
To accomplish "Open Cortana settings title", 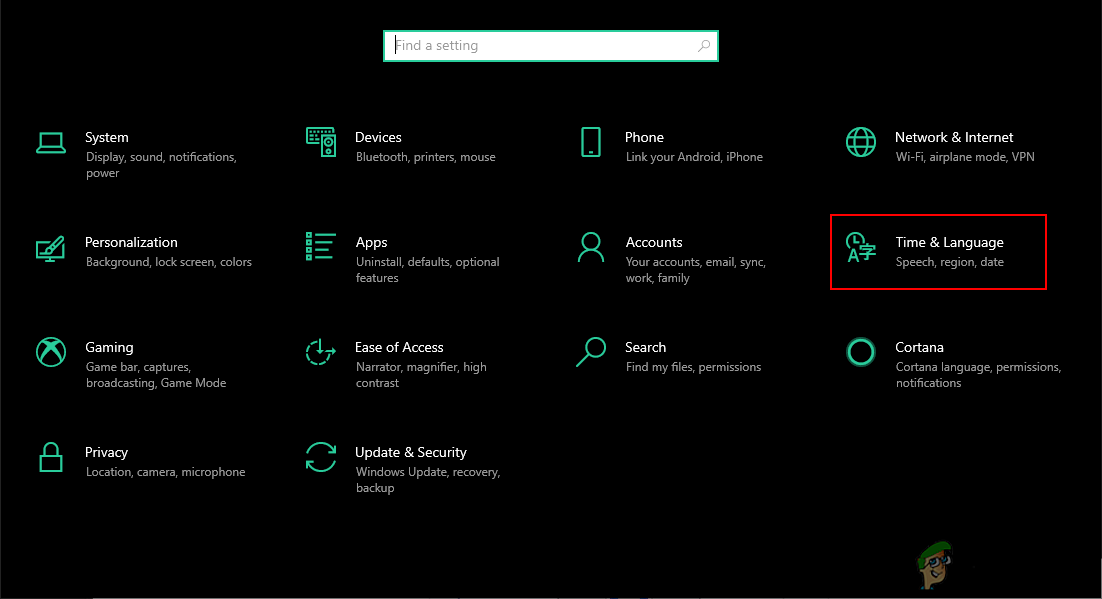I will [x=919, y=347].
